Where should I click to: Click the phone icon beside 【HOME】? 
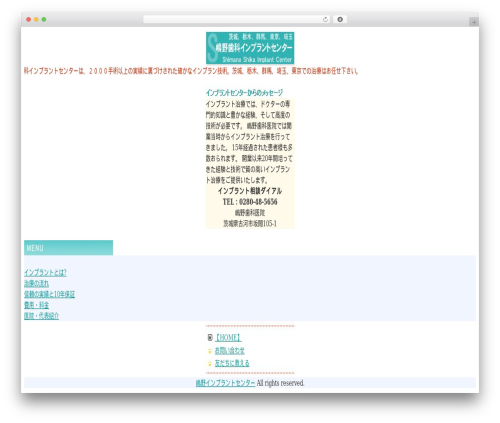coord(210,338)
